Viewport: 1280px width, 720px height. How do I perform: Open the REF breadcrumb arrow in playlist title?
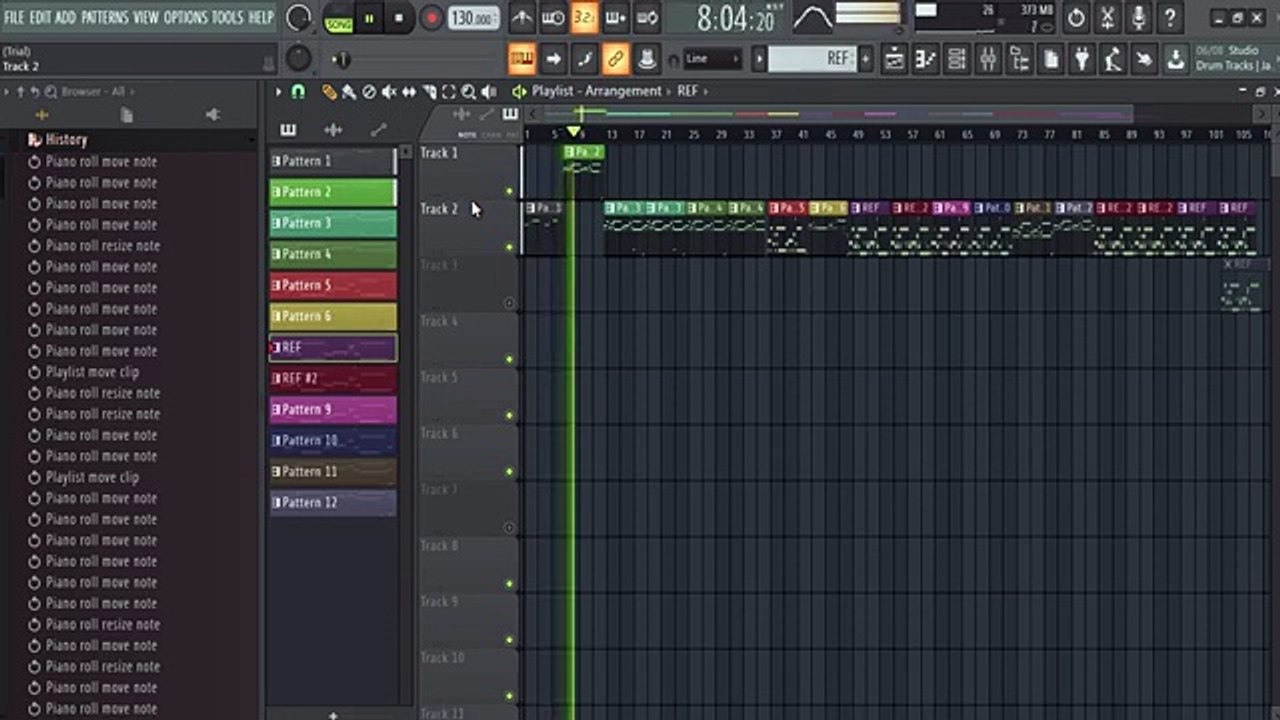pyautogui.click(x=705, y=91)
